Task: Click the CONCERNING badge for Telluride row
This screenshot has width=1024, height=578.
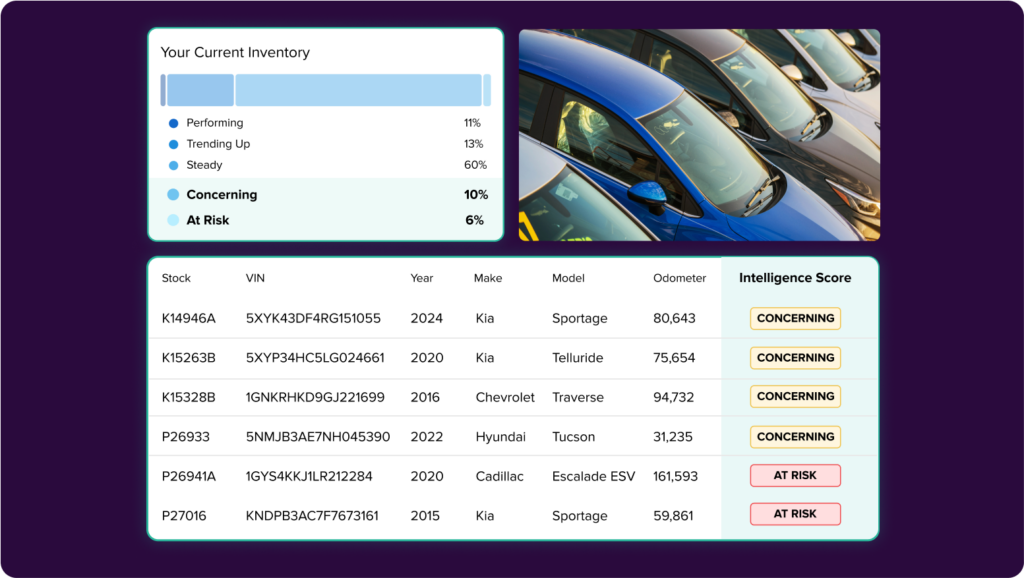Action: (795, 358)
